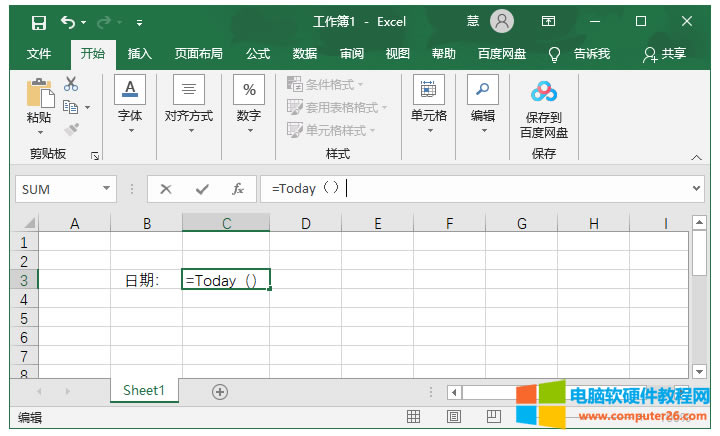Expand the Name Box dropdown showing SUM
The width and height of the screenshot is (720, 436).
tap(107, 189)
